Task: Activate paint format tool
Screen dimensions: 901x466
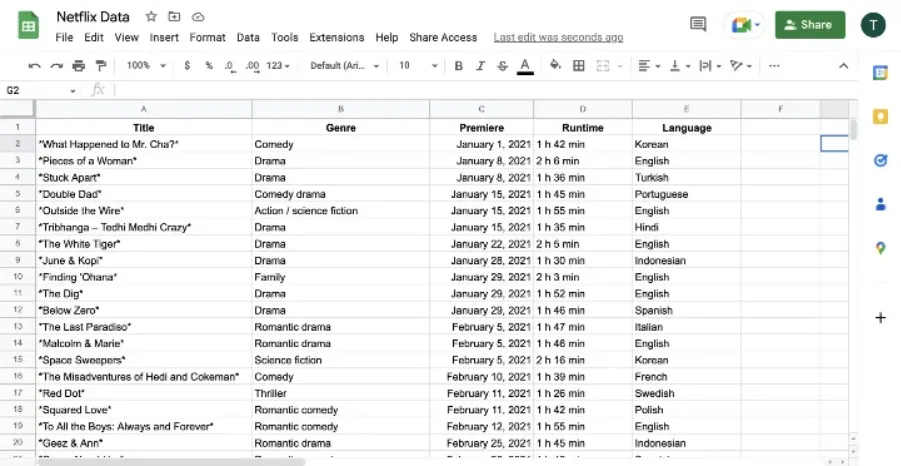Action: [x=101, y=66]
